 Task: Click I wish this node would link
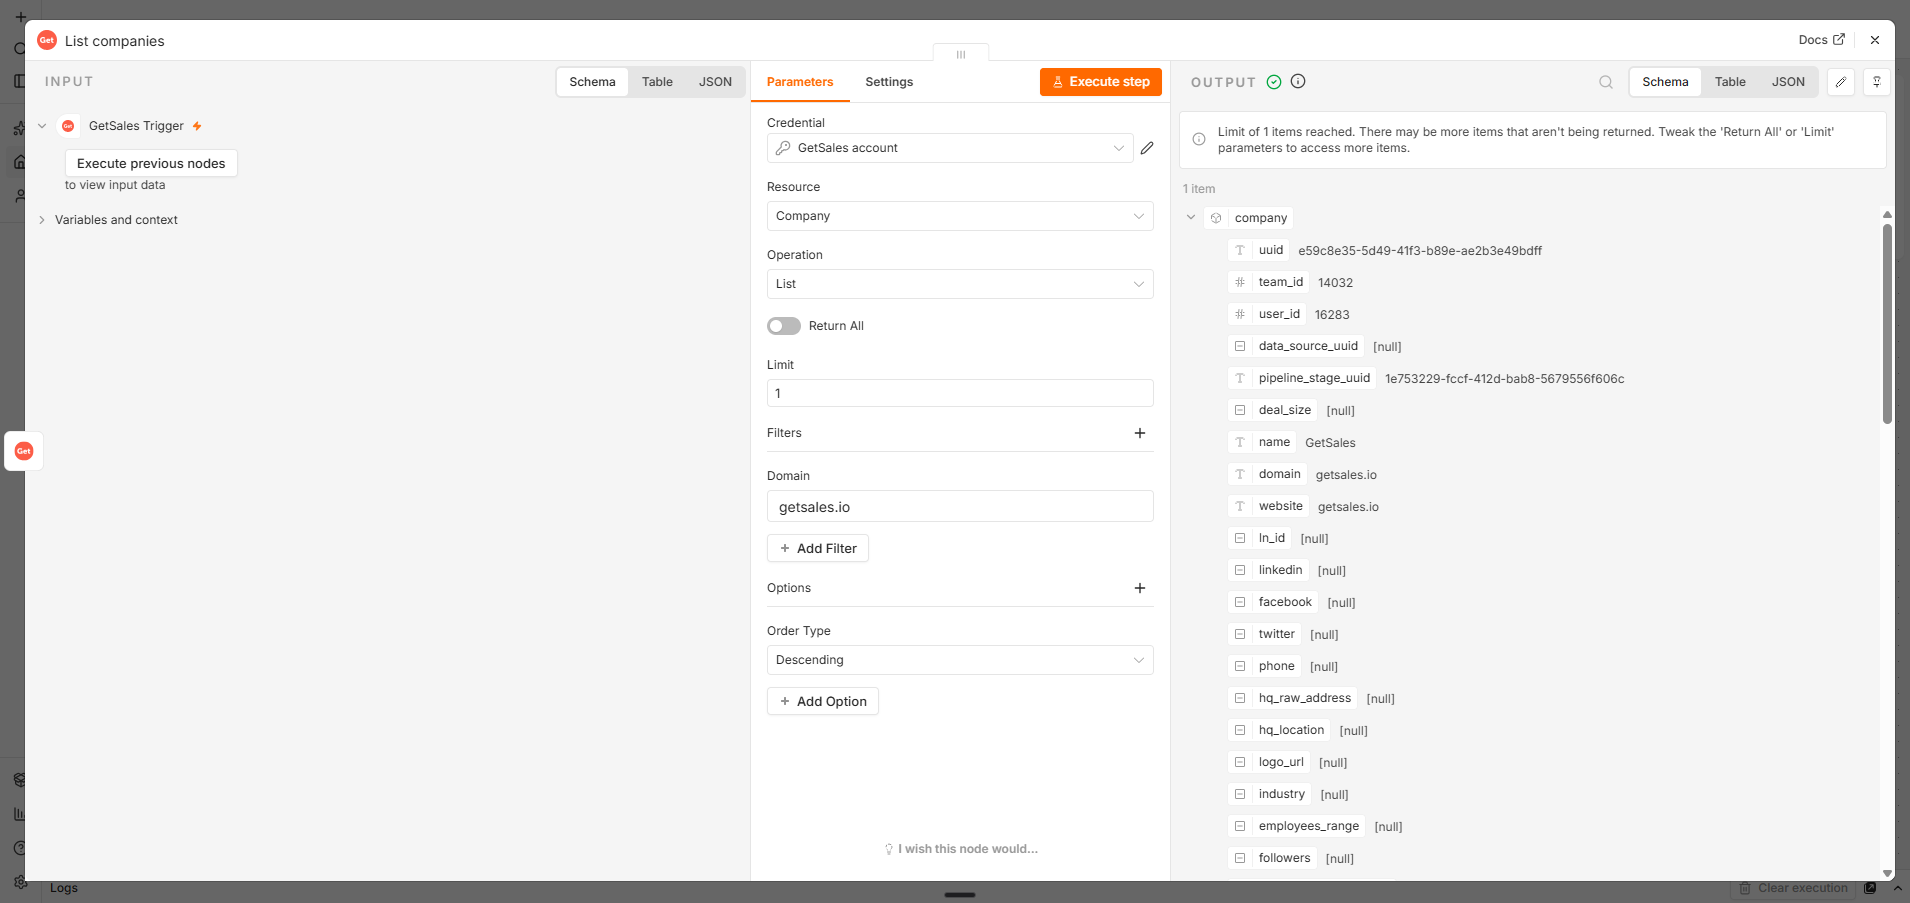961,849
